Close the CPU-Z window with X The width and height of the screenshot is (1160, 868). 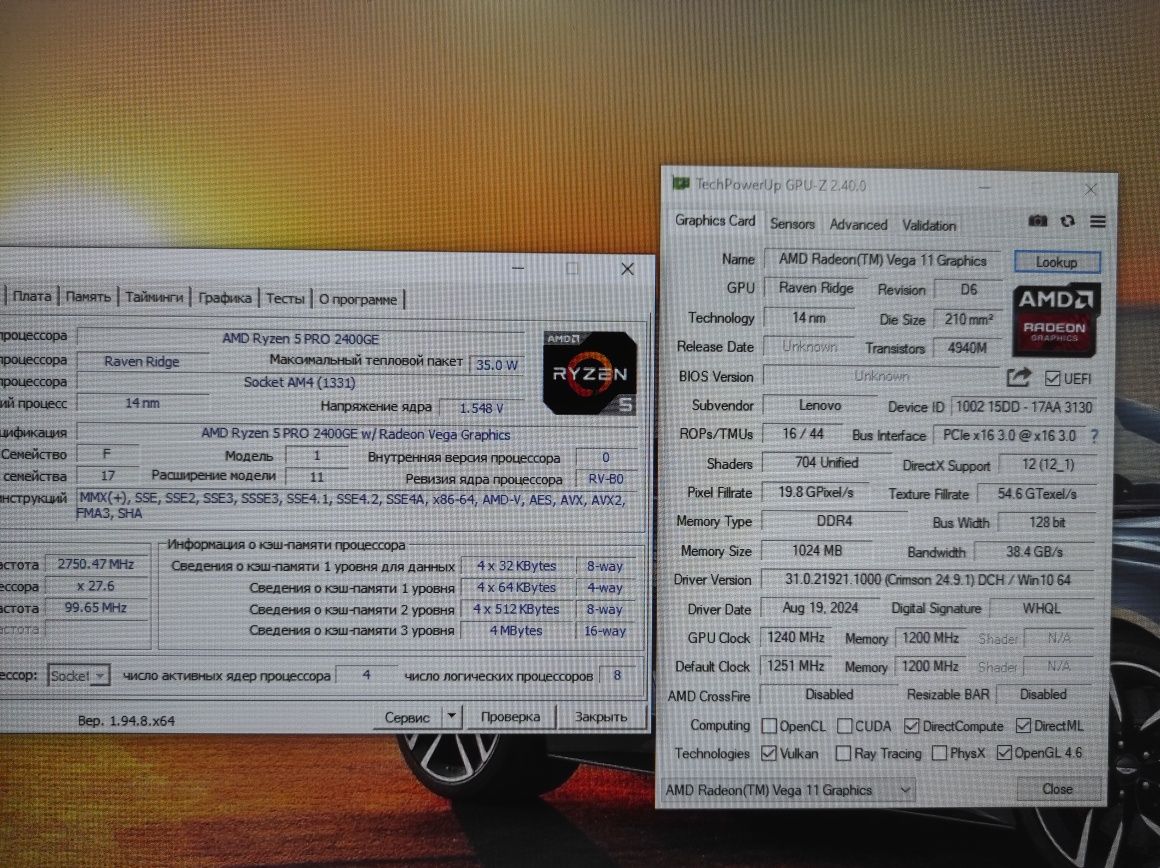pyautogui.click(x=627, y=269)
